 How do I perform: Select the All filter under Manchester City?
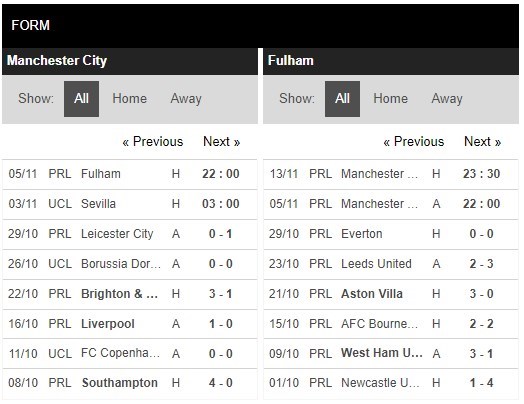[x=81, y=99]
